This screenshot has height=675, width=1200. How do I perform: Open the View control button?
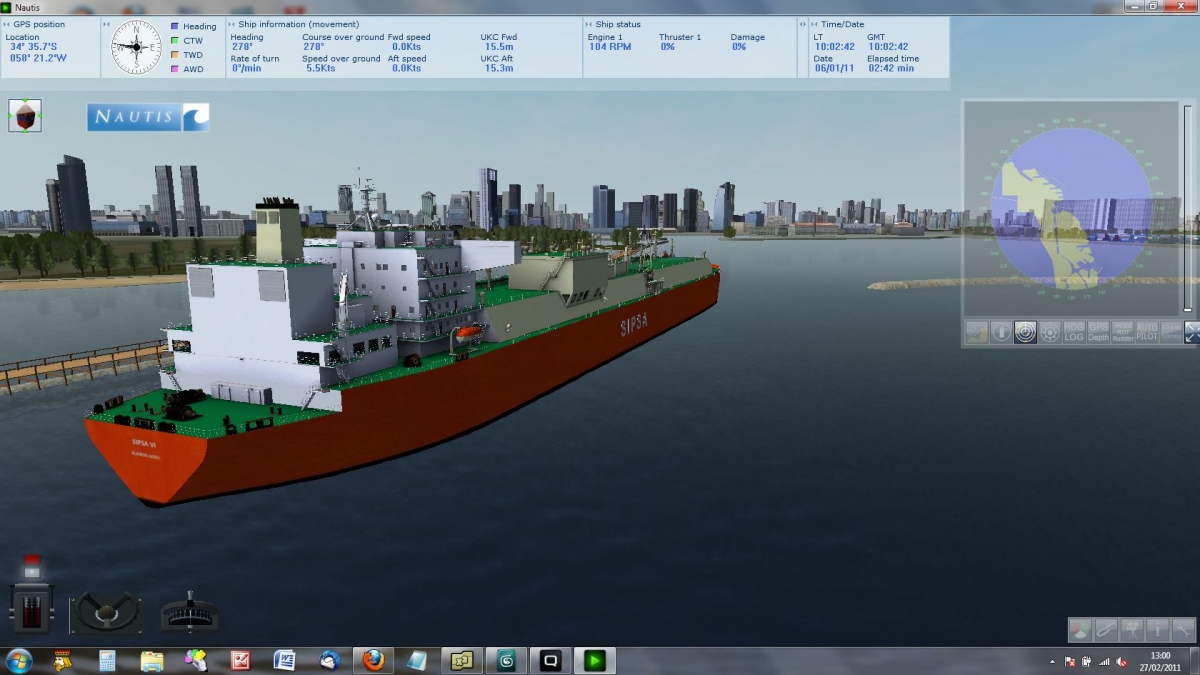point(1170,333)
